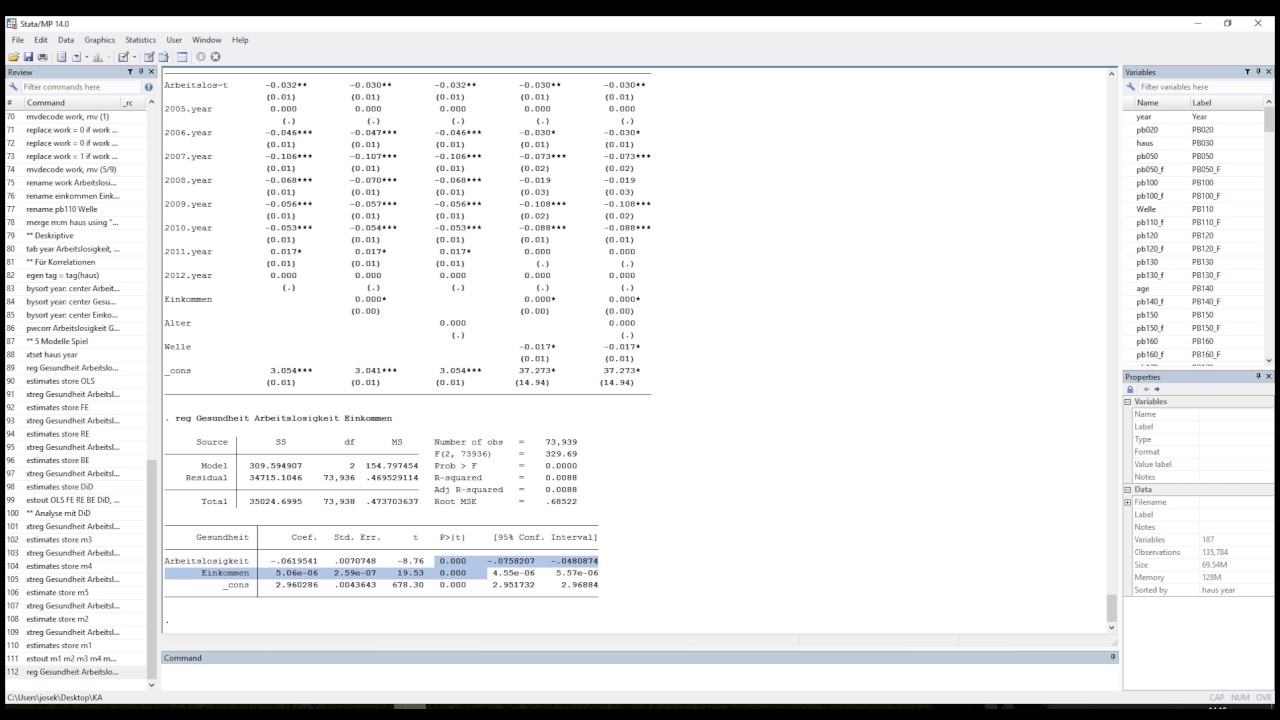The width and height of the screenshot is (1280, 720).
Task: Click the Filter variables here field
Action: pyautogui.click(x=1206, y=87)
